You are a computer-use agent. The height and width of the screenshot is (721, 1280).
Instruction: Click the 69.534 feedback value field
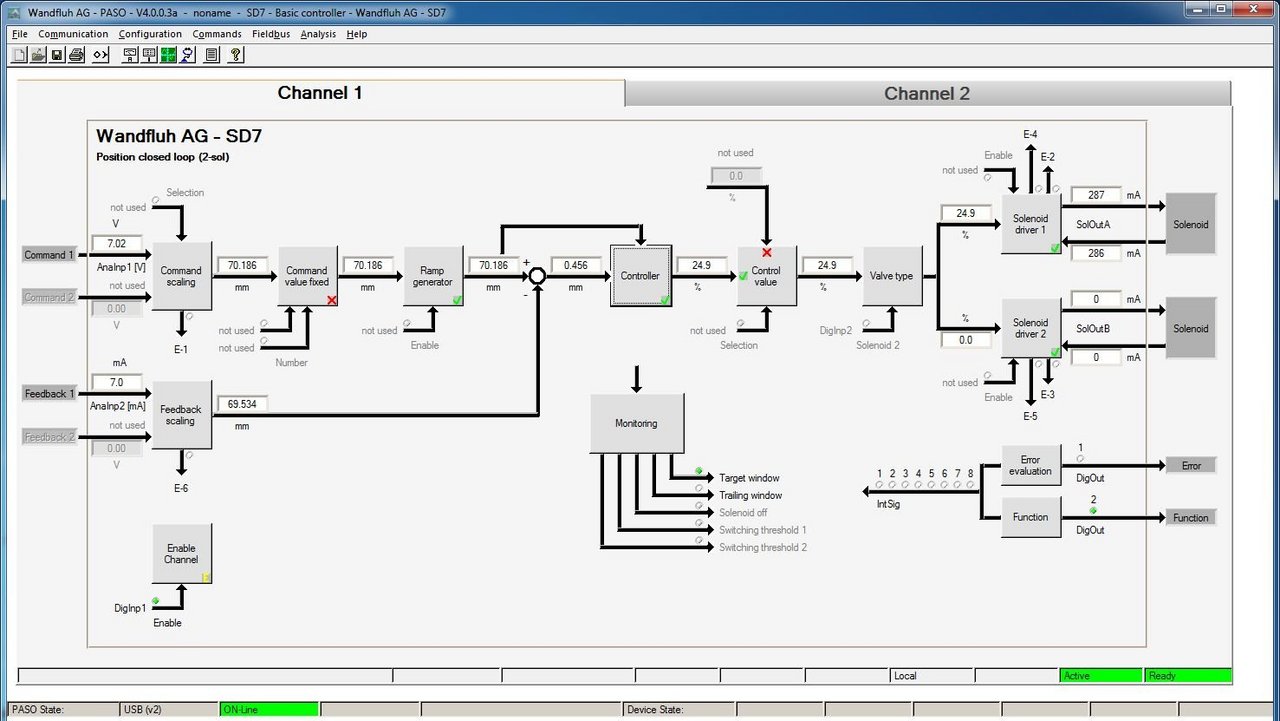tap(242, 404)
